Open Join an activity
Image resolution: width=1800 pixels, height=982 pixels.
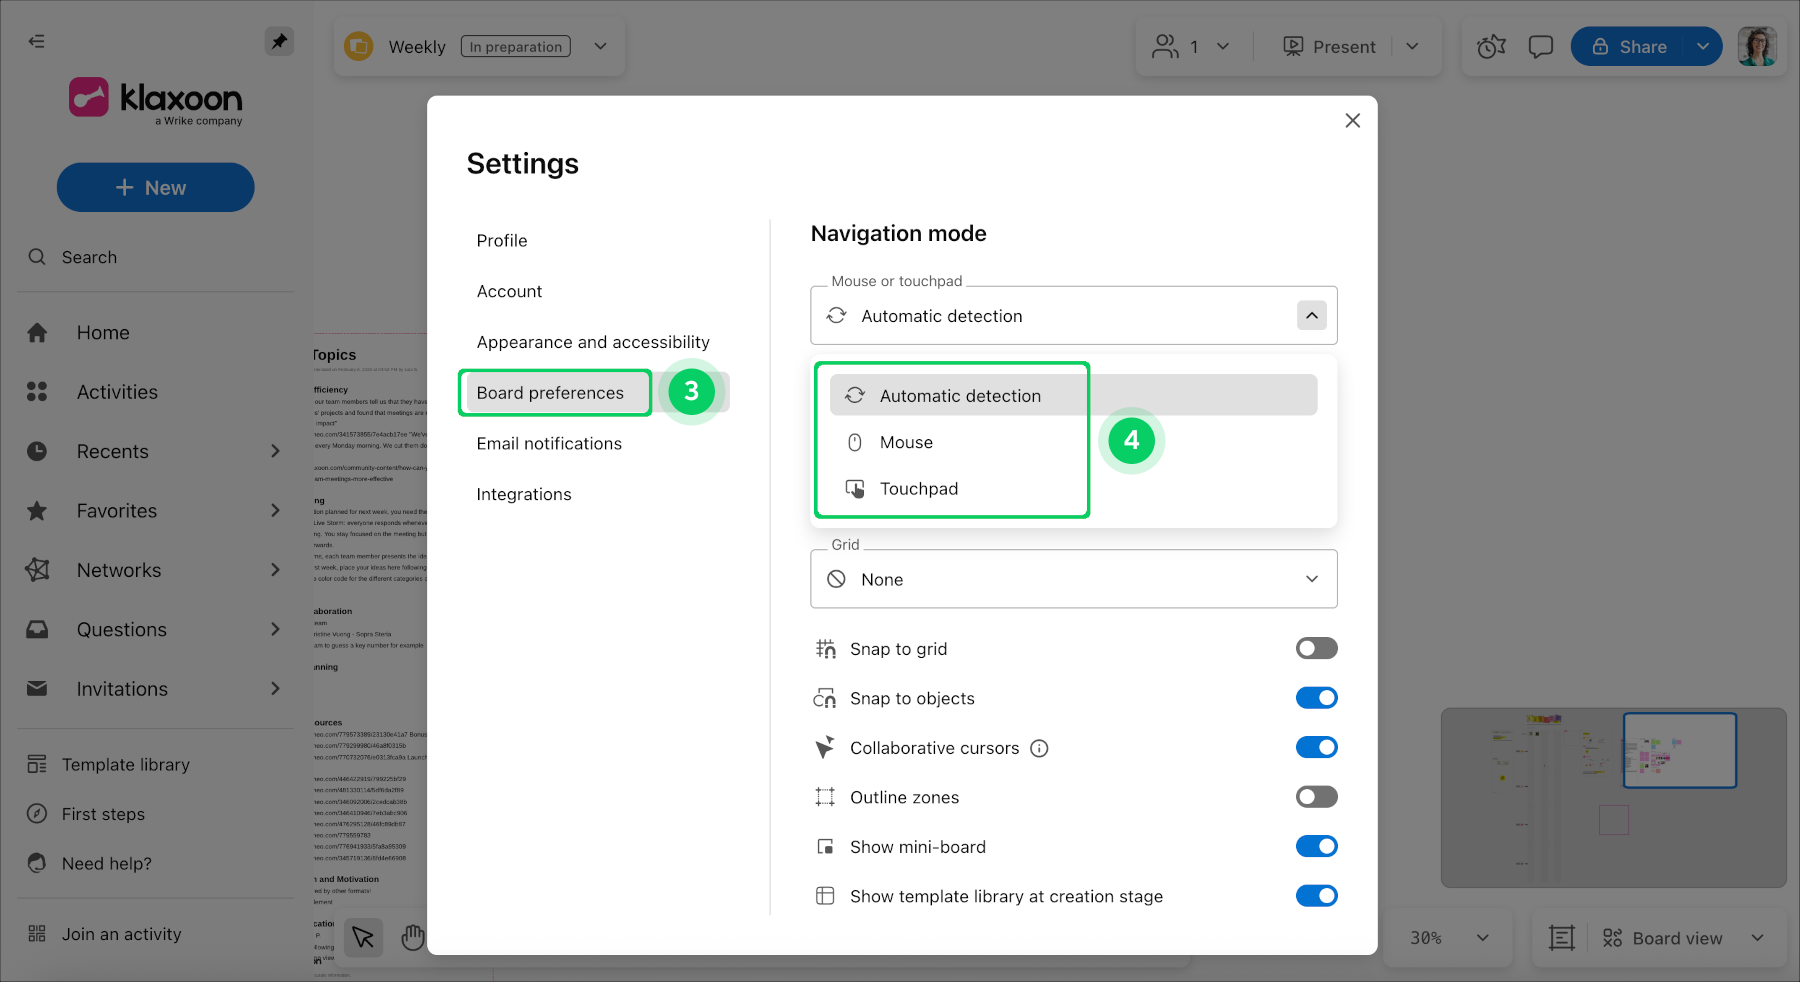point(122,933)
